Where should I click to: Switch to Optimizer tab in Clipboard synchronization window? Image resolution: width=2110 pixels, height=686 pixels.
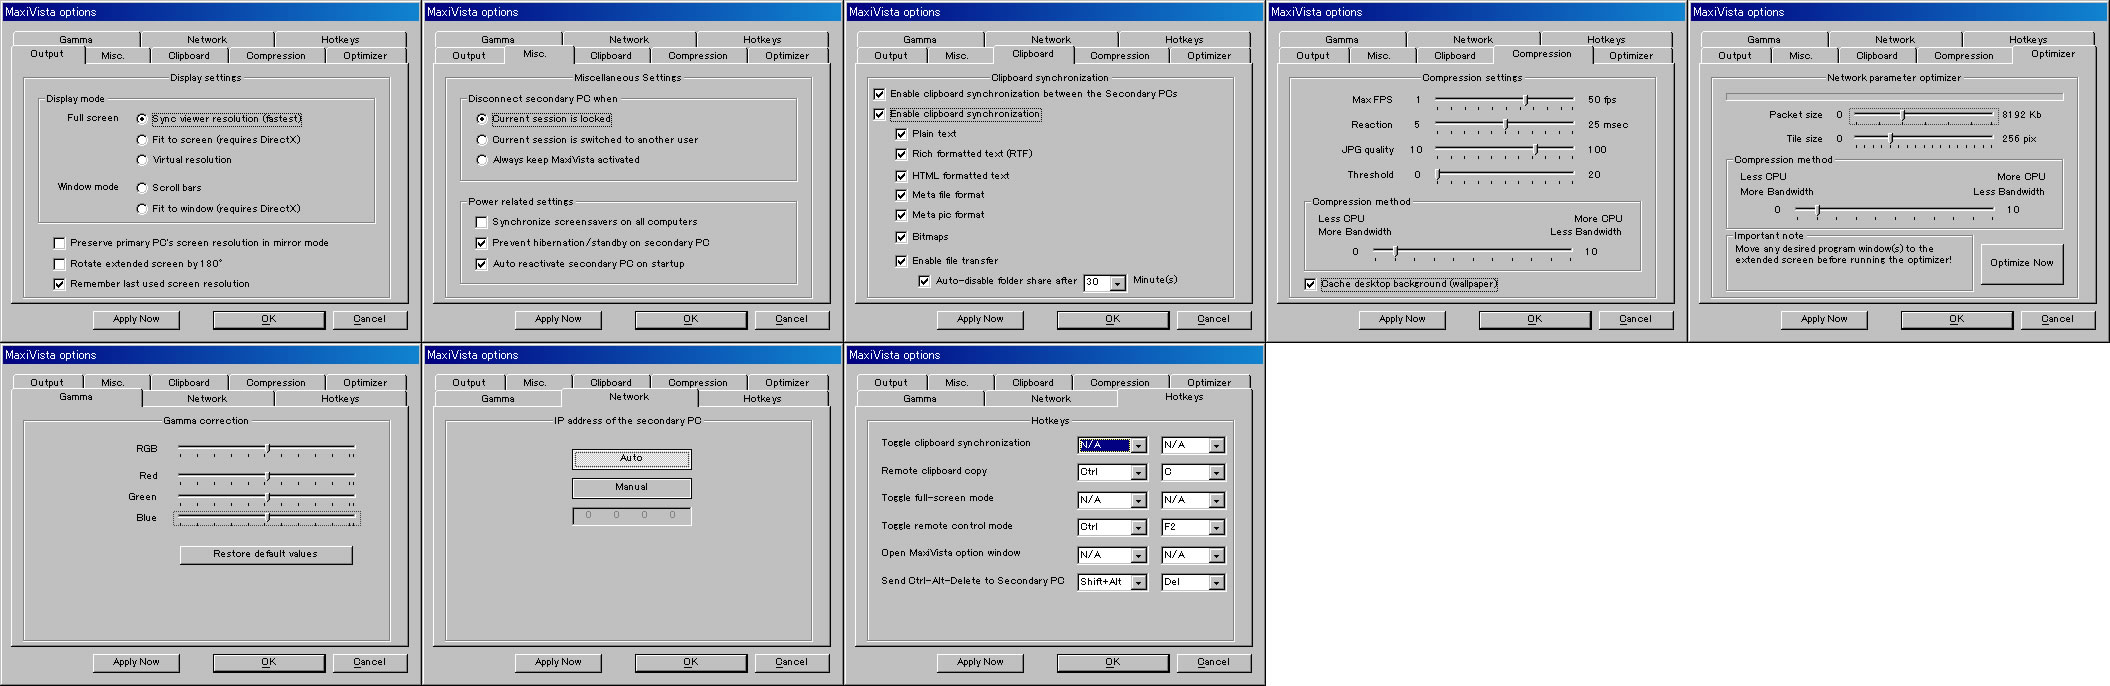coord(1209,56)
